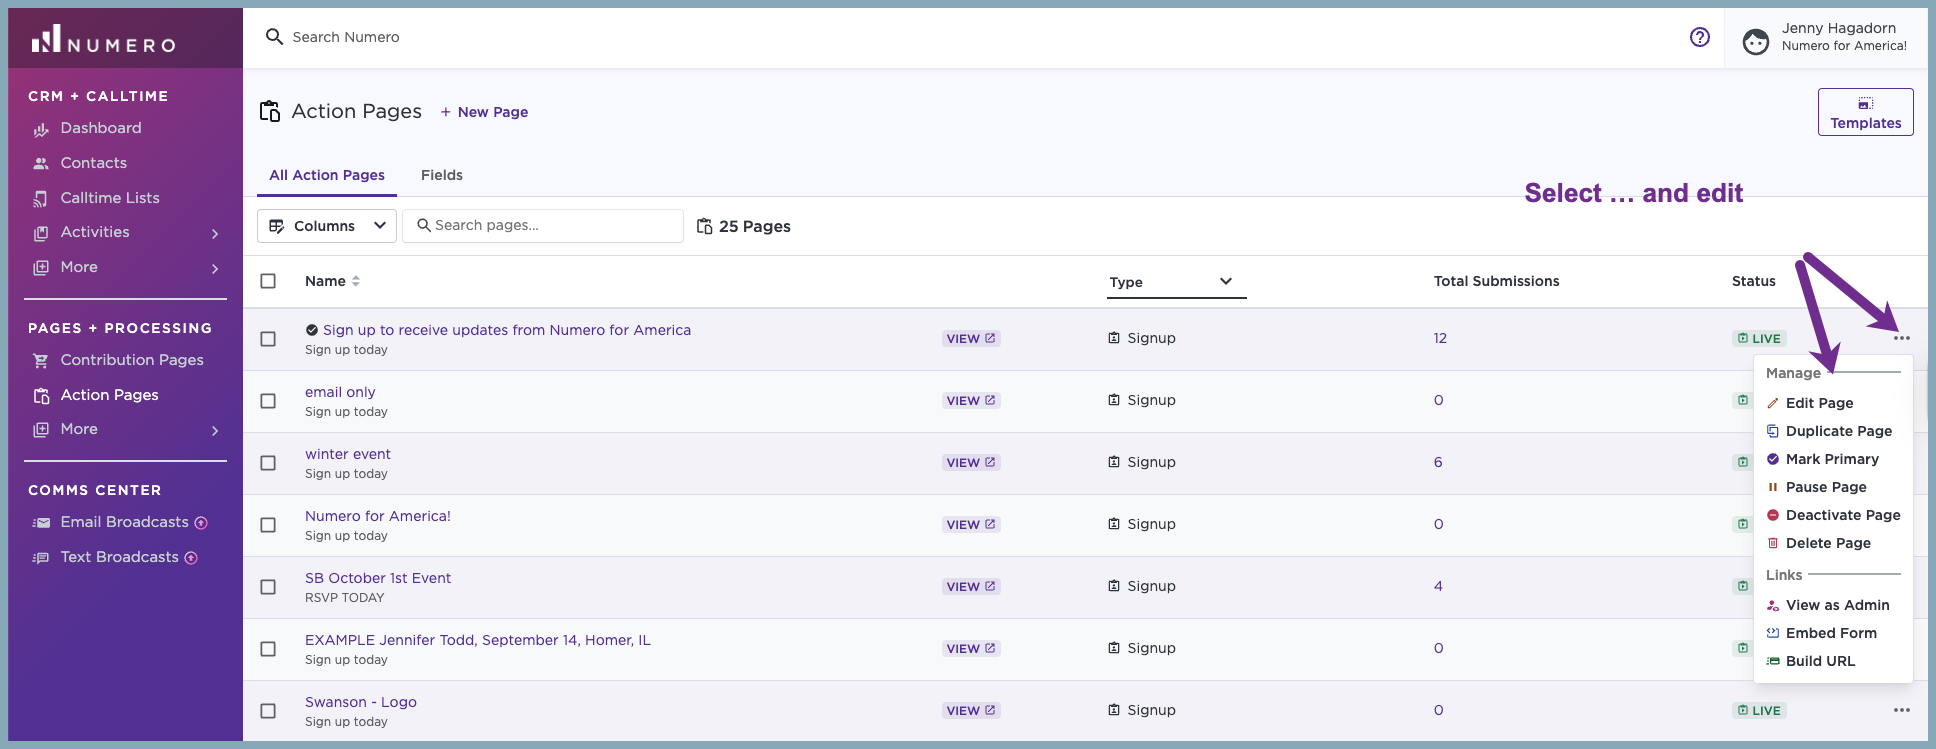Switch to the Fields tab
Image resolution: width=1936 pixels, height=749 pixels.
pyautogui.click(x=442, y=175)
